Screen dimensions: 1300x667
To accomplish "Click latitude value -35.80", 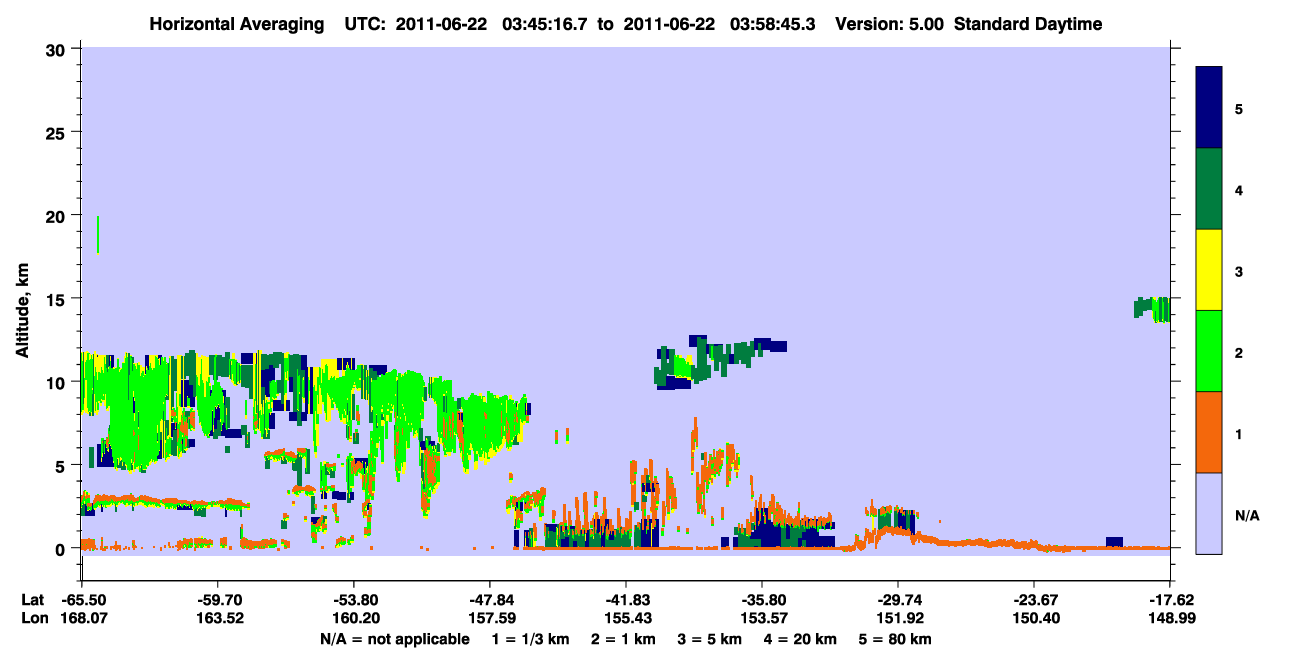I will (x=762, y=600).
